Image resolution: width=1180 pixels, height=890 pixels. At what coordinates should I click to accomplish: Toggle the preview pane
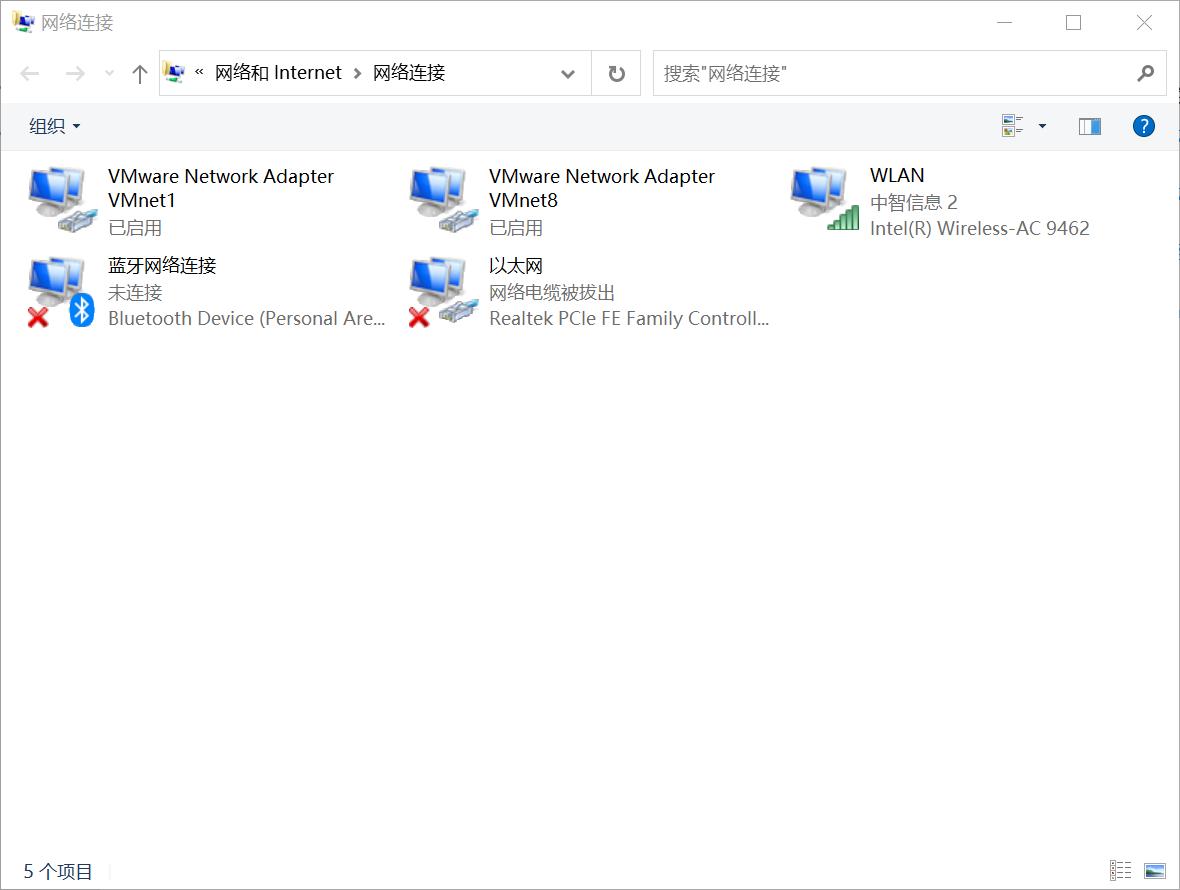pyautogui.click(x=1089, y=125)
